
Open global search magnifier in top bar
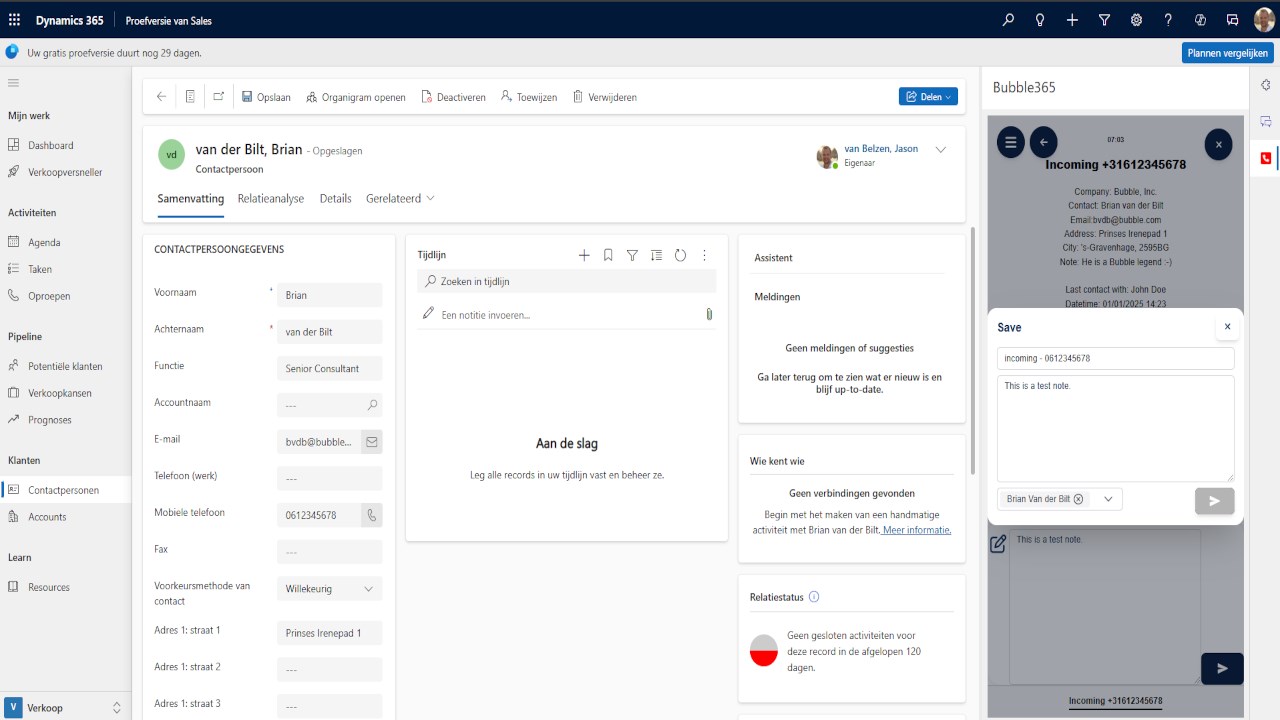coord(1008,20)
